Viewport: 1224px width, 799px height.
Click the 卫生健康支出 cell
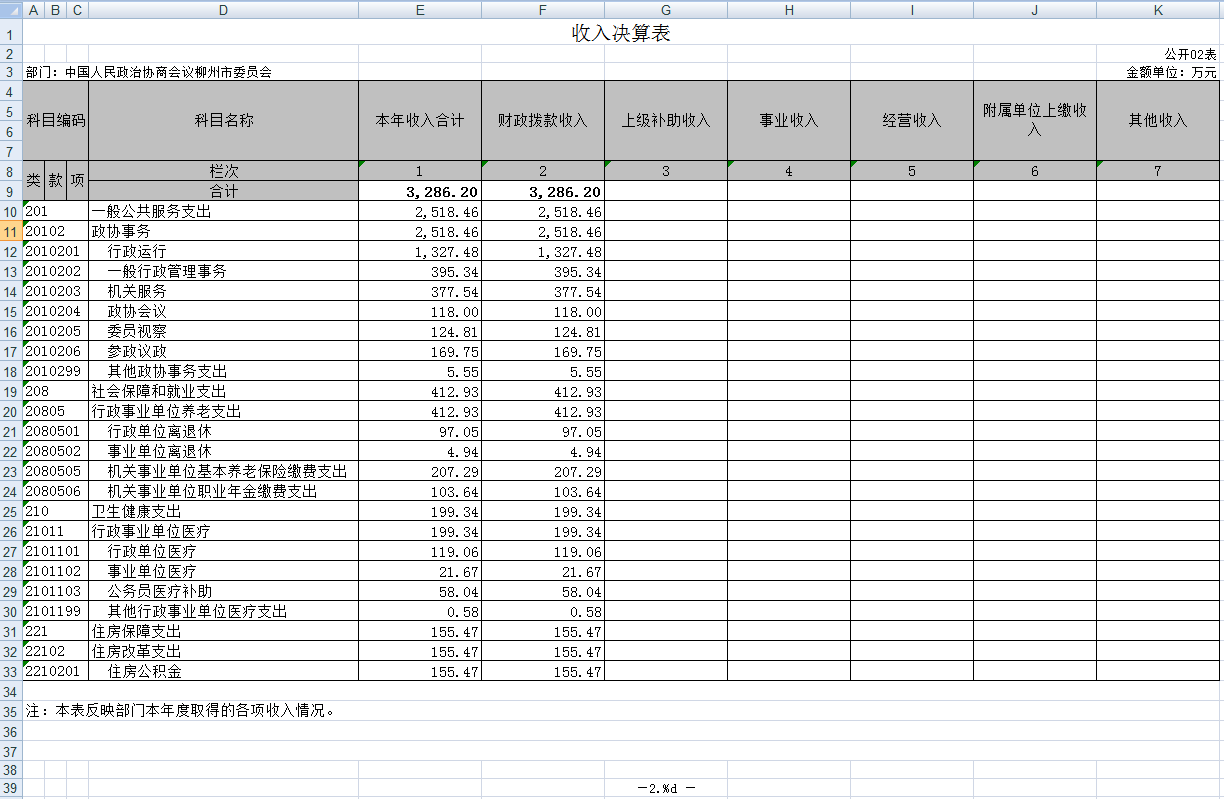[224, 511]
